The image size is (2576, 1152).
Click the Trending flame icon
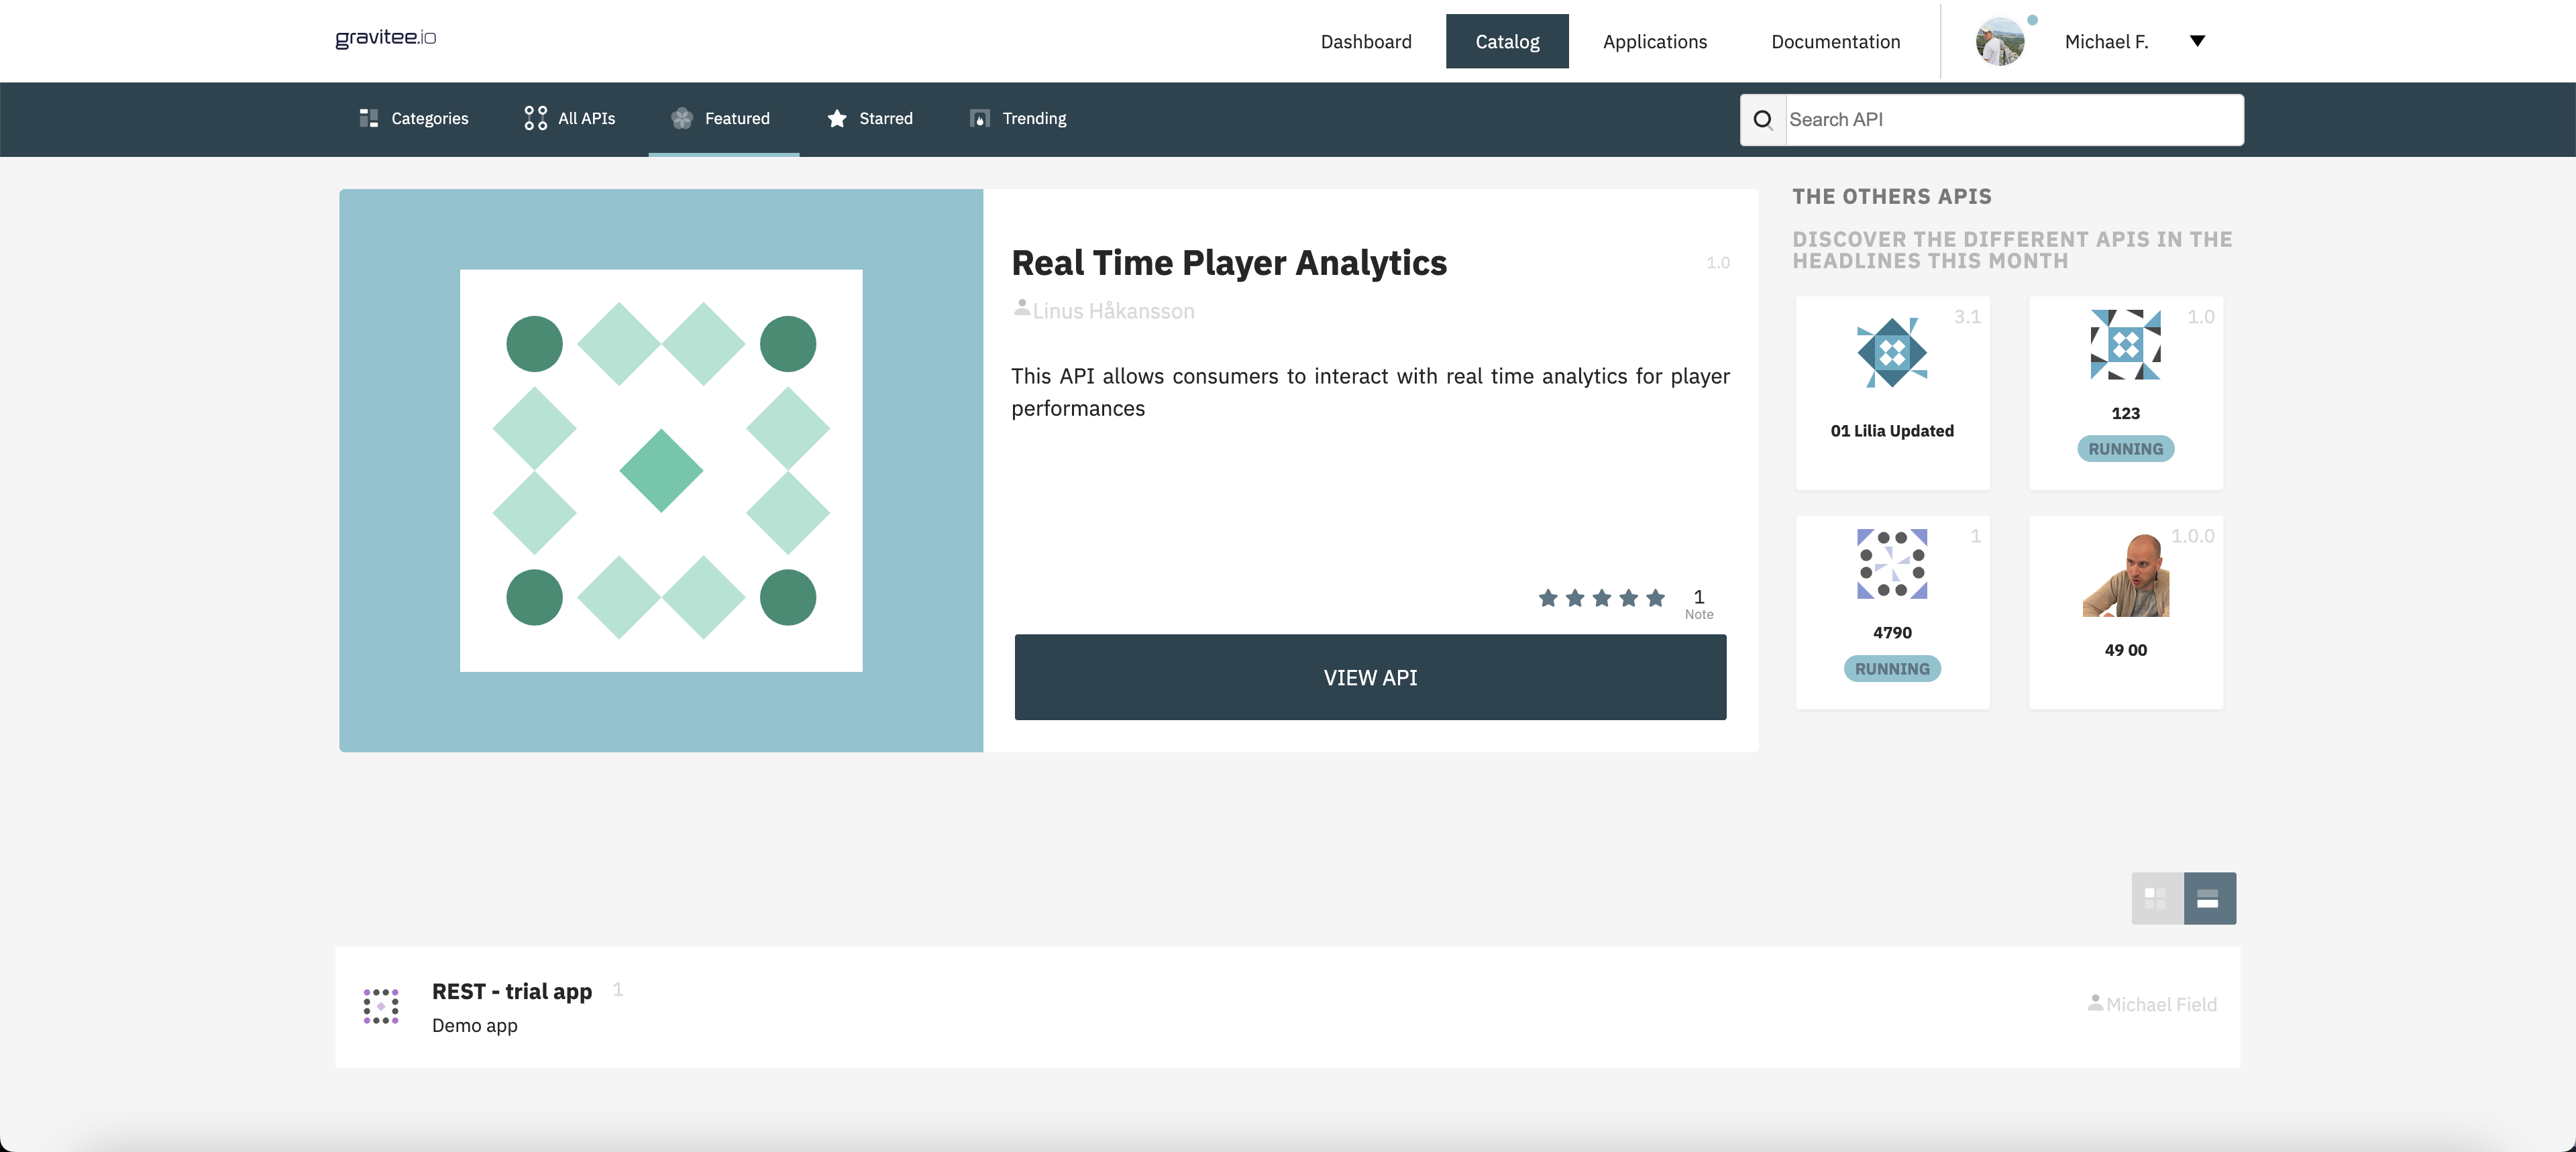coord(979,118)
